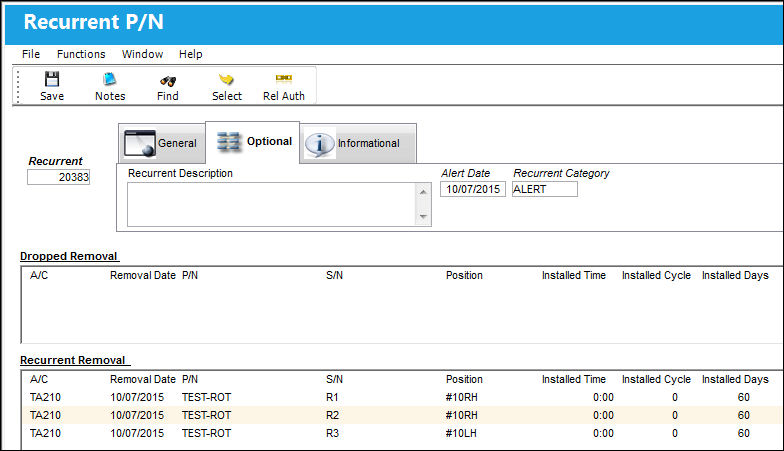
Task: Click the Recurrent Removal P/N column header
Action: 190,380
